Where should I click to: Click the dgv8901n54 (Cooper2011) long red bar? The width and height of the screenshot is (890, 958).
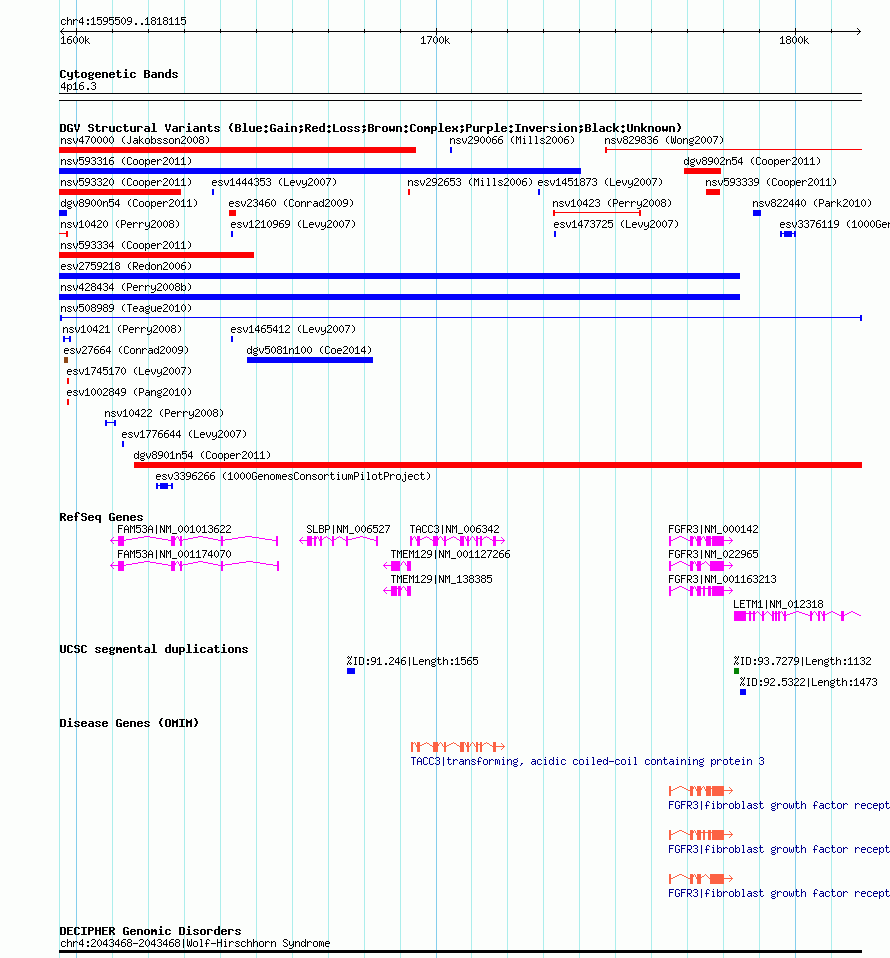pyautogui.click(x=498, y=465)
